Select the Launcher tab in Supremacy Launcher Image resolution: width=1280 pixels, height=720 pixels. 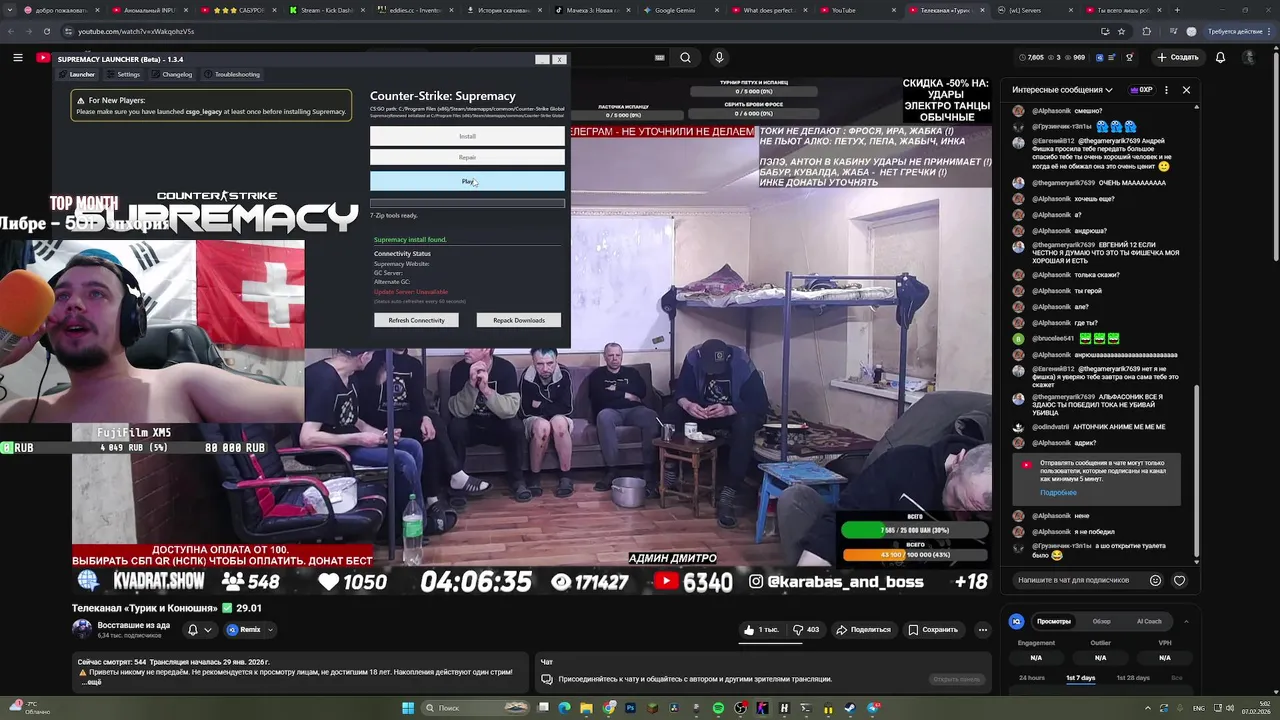[77, 74]
